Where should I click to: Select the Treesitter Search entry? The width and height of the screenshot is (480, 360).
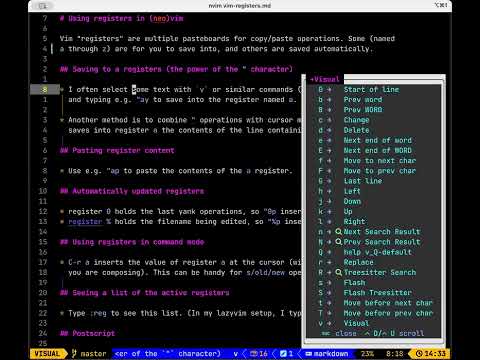pos(380,272)
